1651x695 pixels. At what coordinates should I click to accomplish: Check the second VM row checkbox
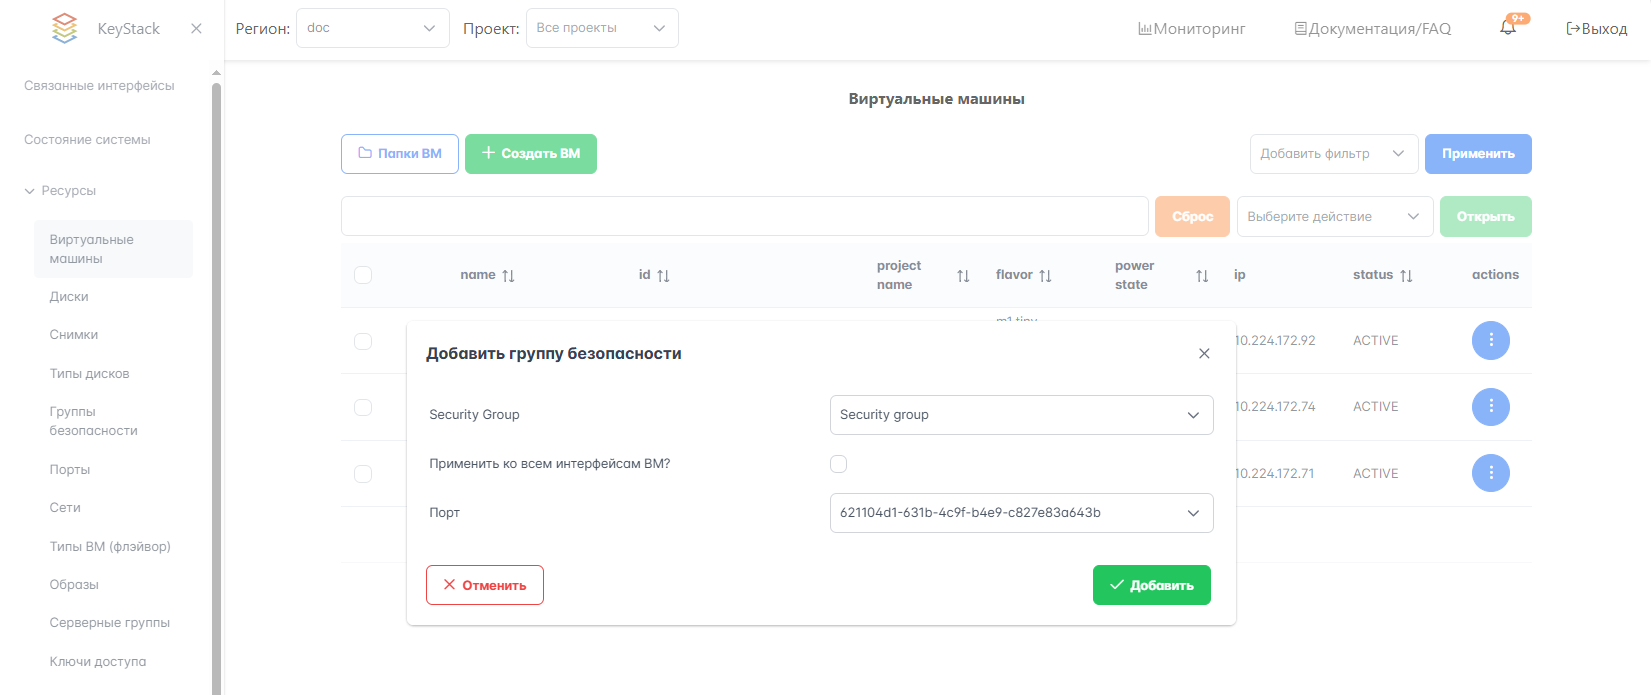363,407
